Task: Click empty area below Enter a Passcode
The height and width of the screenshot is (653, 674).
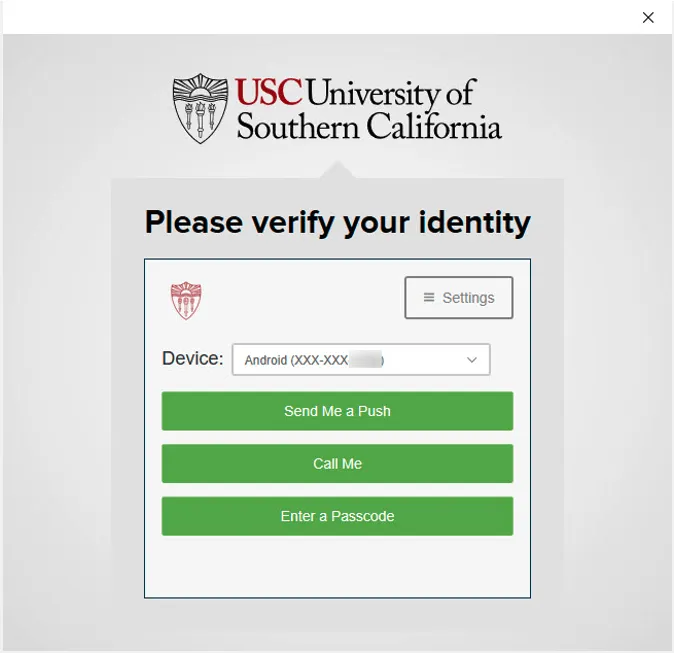Action: [337, 566]
